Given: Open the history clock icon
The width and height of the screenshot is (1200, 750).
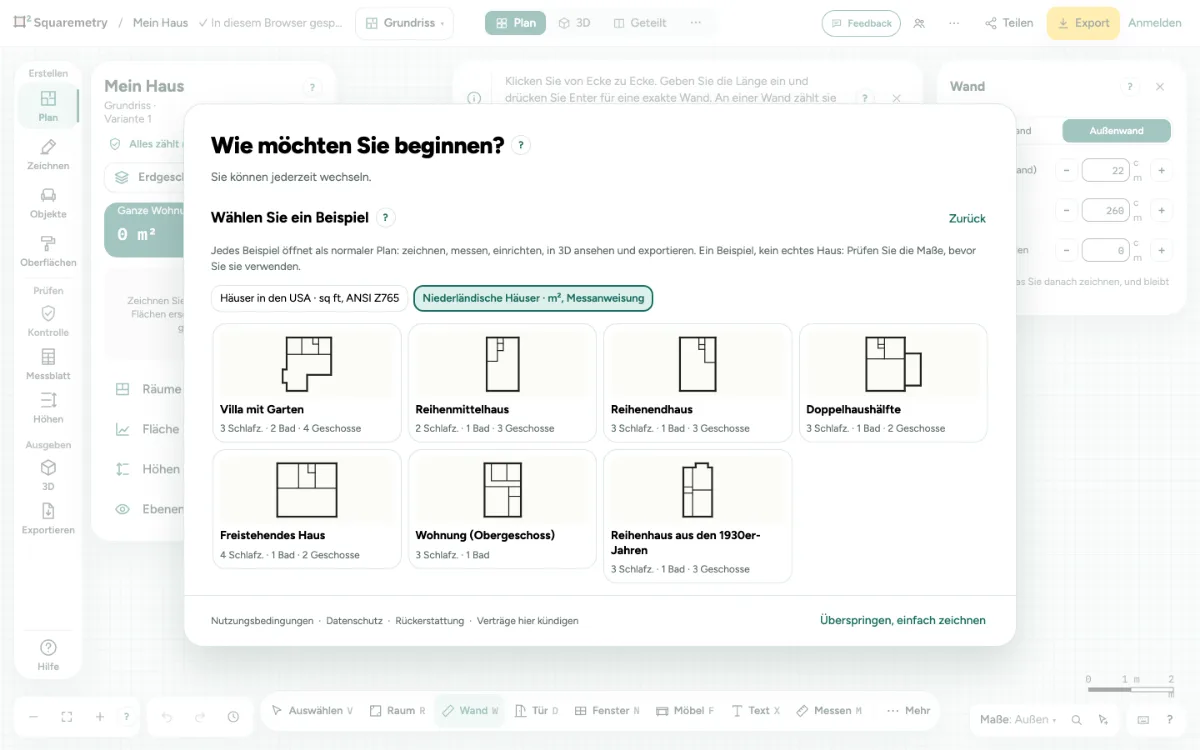Looking at the screenshot, I should click(233, 717).
